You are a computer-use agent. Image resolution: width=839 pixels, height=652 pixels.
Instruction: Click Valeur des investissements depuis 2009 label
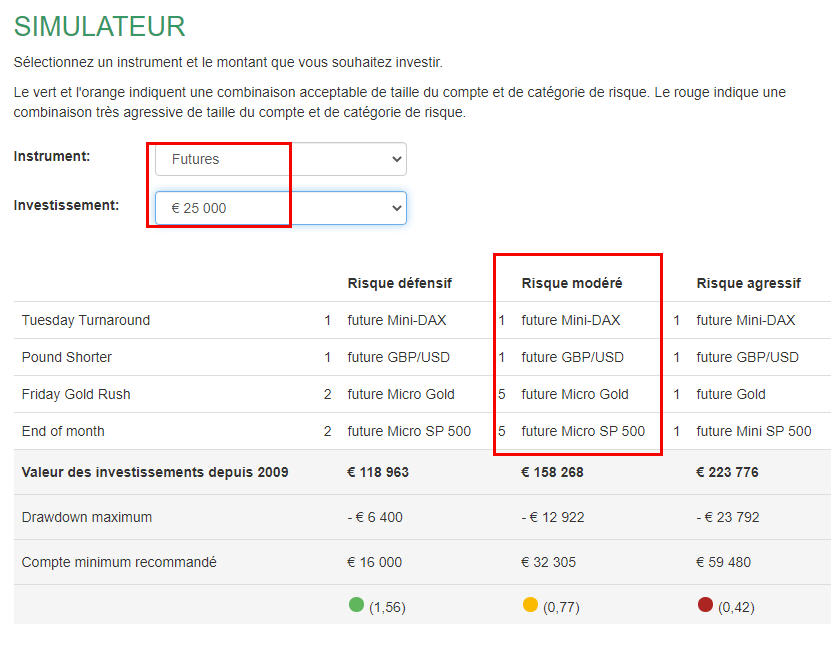pyautogui.click(x=155, y=472)
